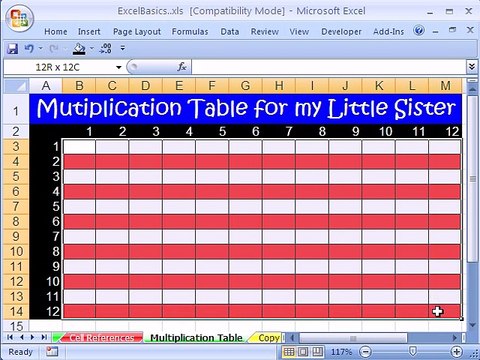Open the Formulas ribbon tab

pos(190,32)
